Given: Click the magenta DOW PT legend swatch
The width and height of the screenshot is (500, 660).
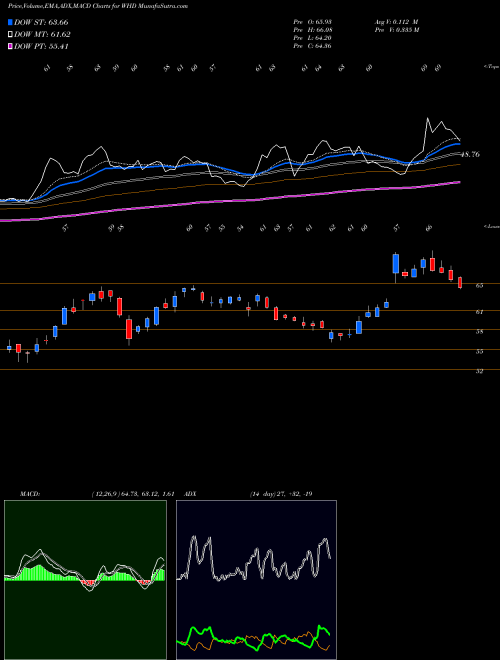Looking at the screenshot, I should [10, 46].
